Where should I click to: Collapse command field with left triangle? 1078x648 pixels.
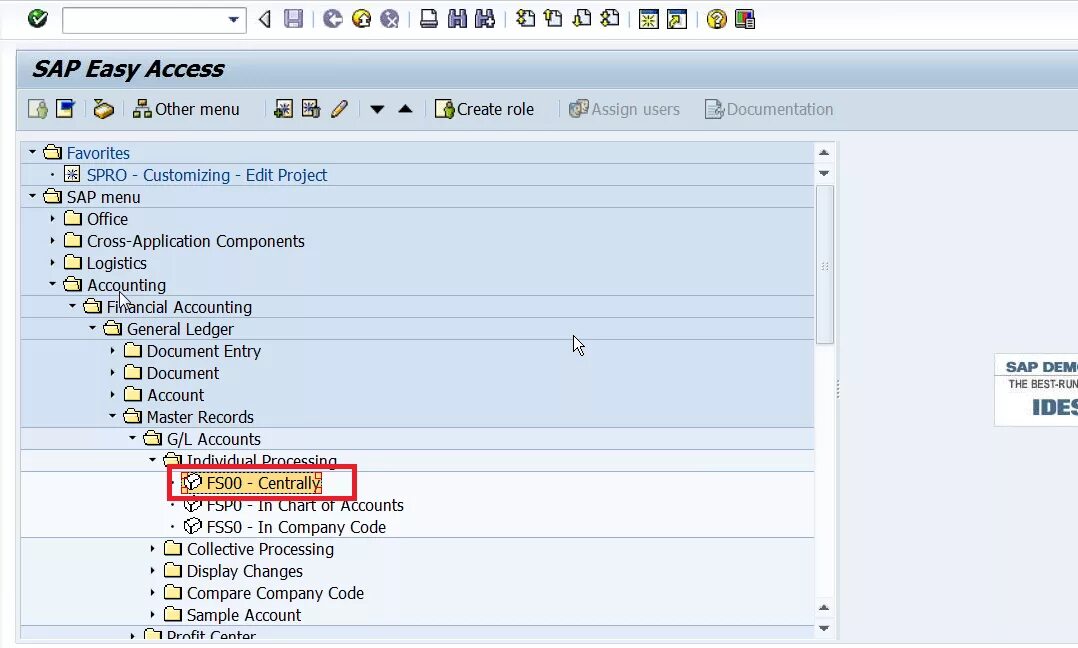coord(265,19)
